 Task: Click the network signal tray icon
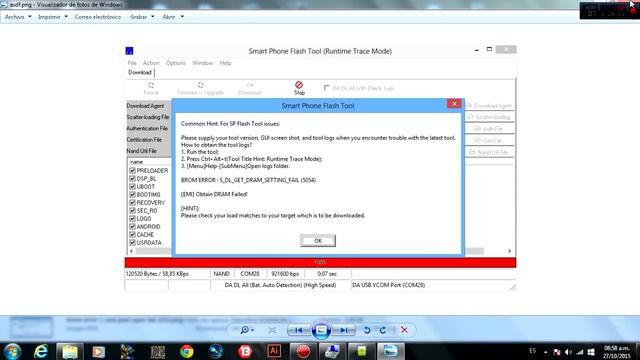(x=580, y=352)
